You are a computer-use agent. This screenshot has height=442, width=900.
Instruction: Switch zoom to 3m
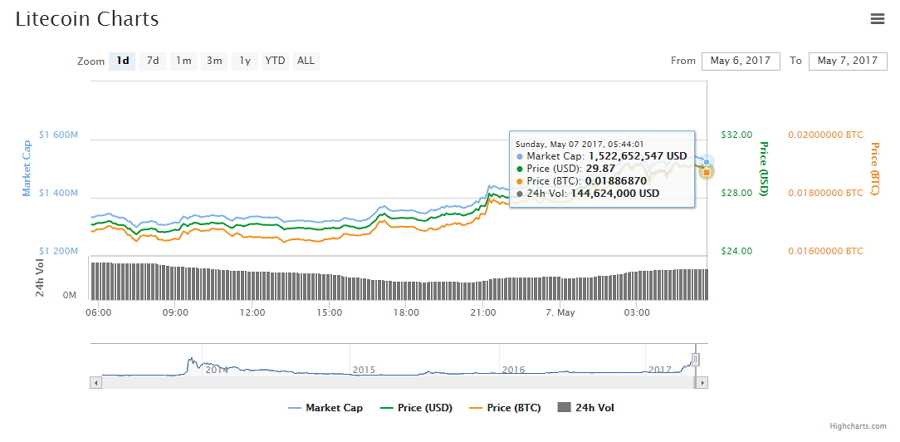[x=214, y=61]
